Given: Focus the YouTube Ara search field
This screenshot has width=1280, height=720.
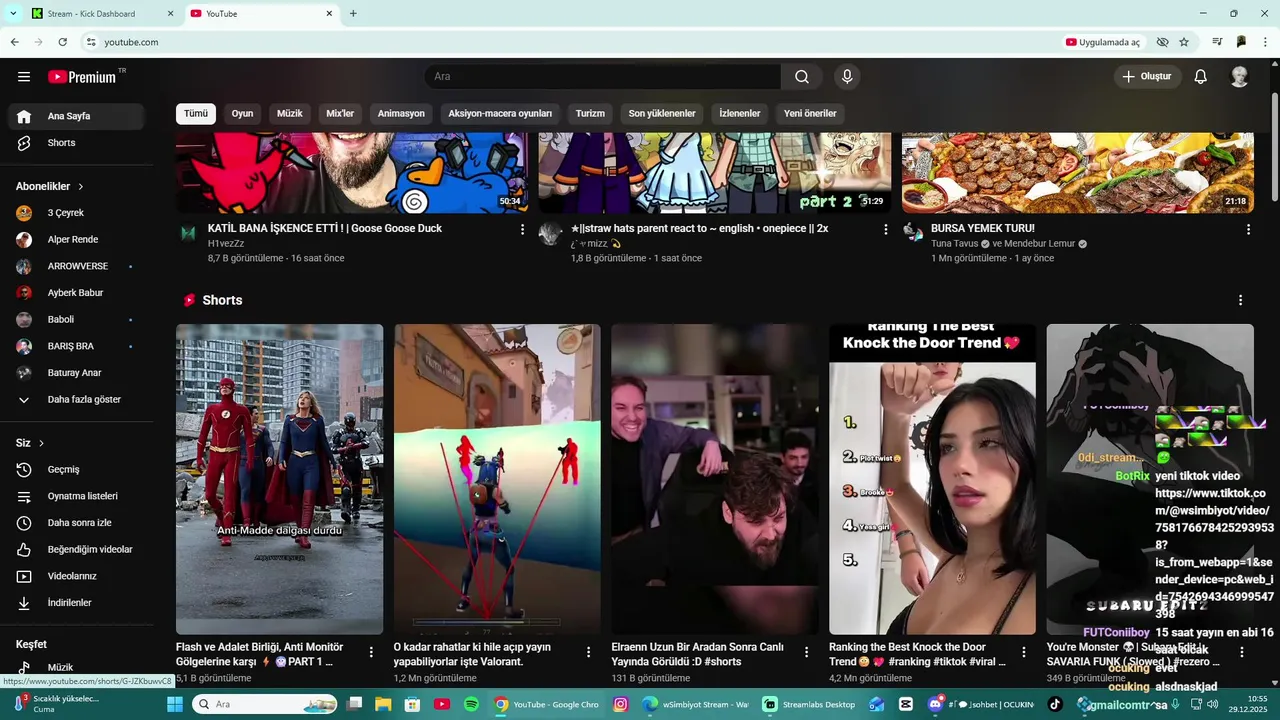Looking at the screenshot, I should (603, 77).
